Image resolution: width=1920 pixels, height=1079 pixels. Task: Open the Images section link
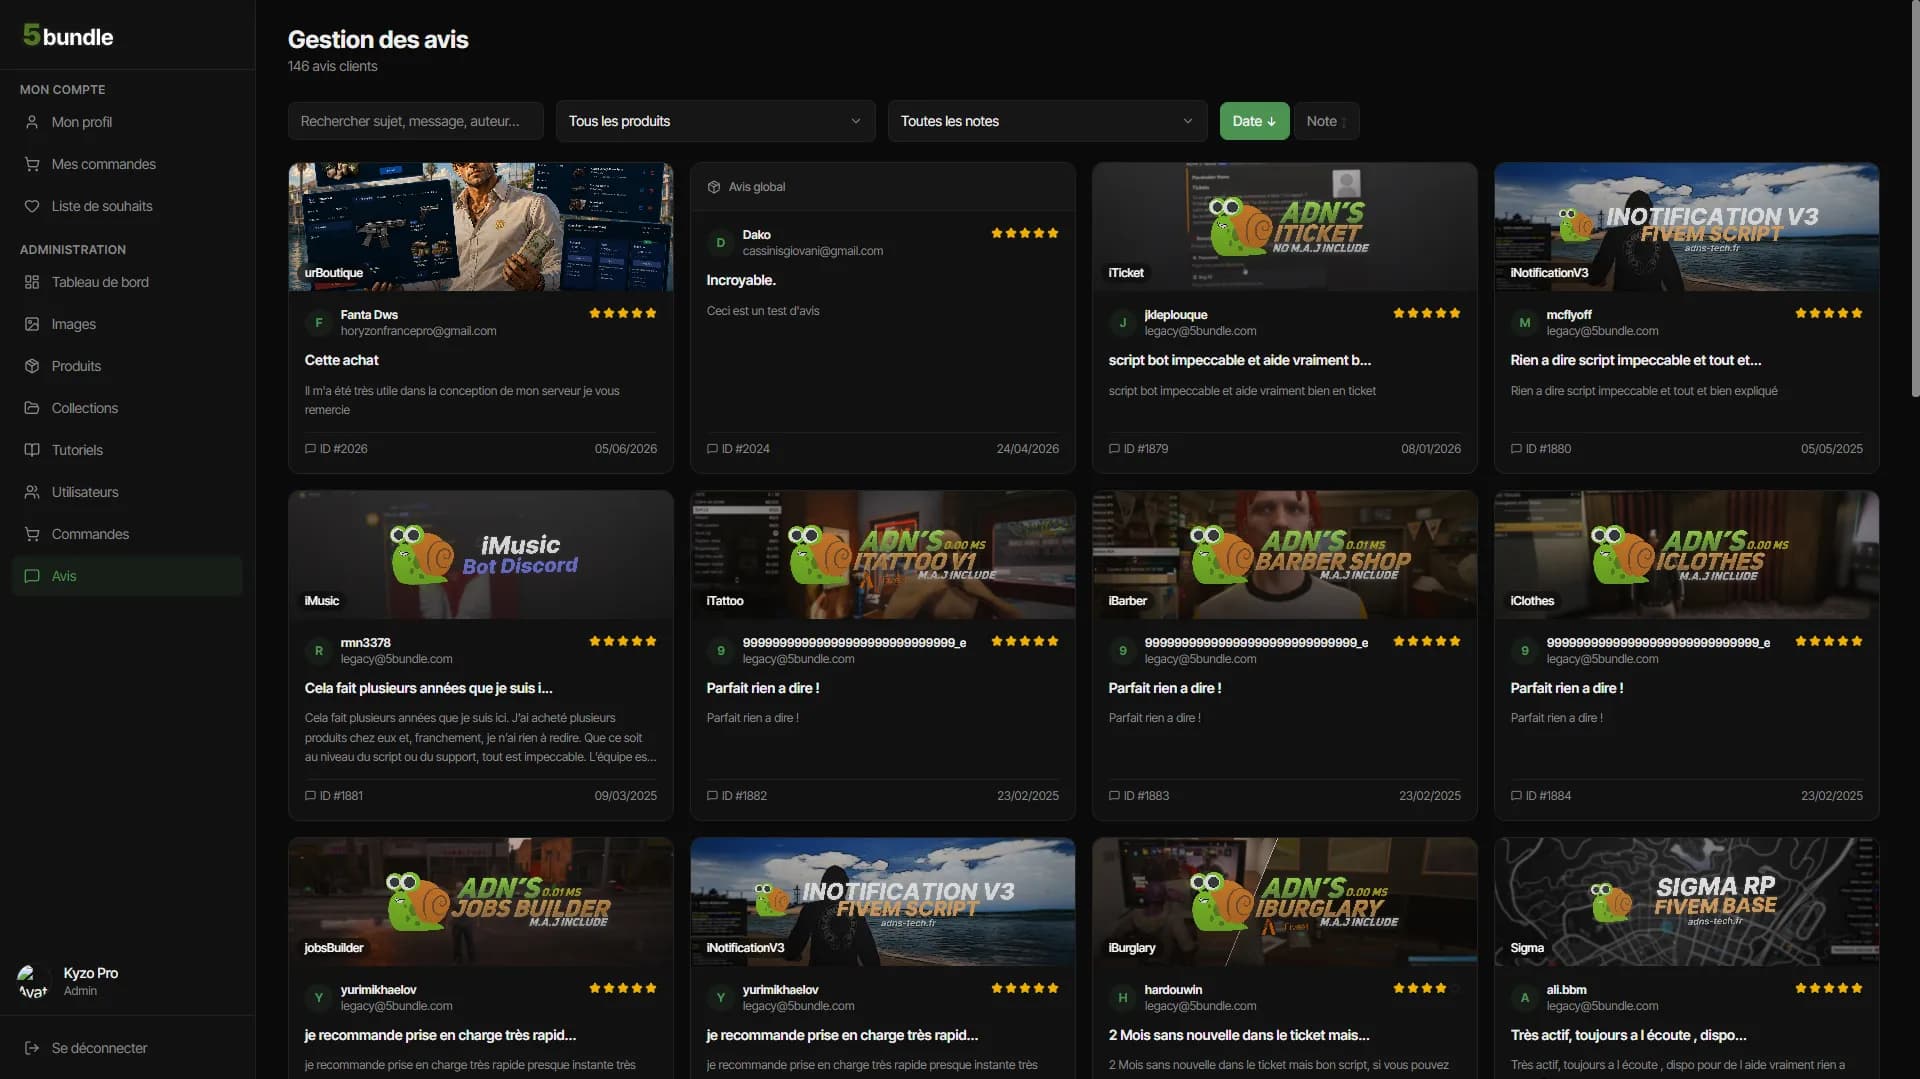127,324
